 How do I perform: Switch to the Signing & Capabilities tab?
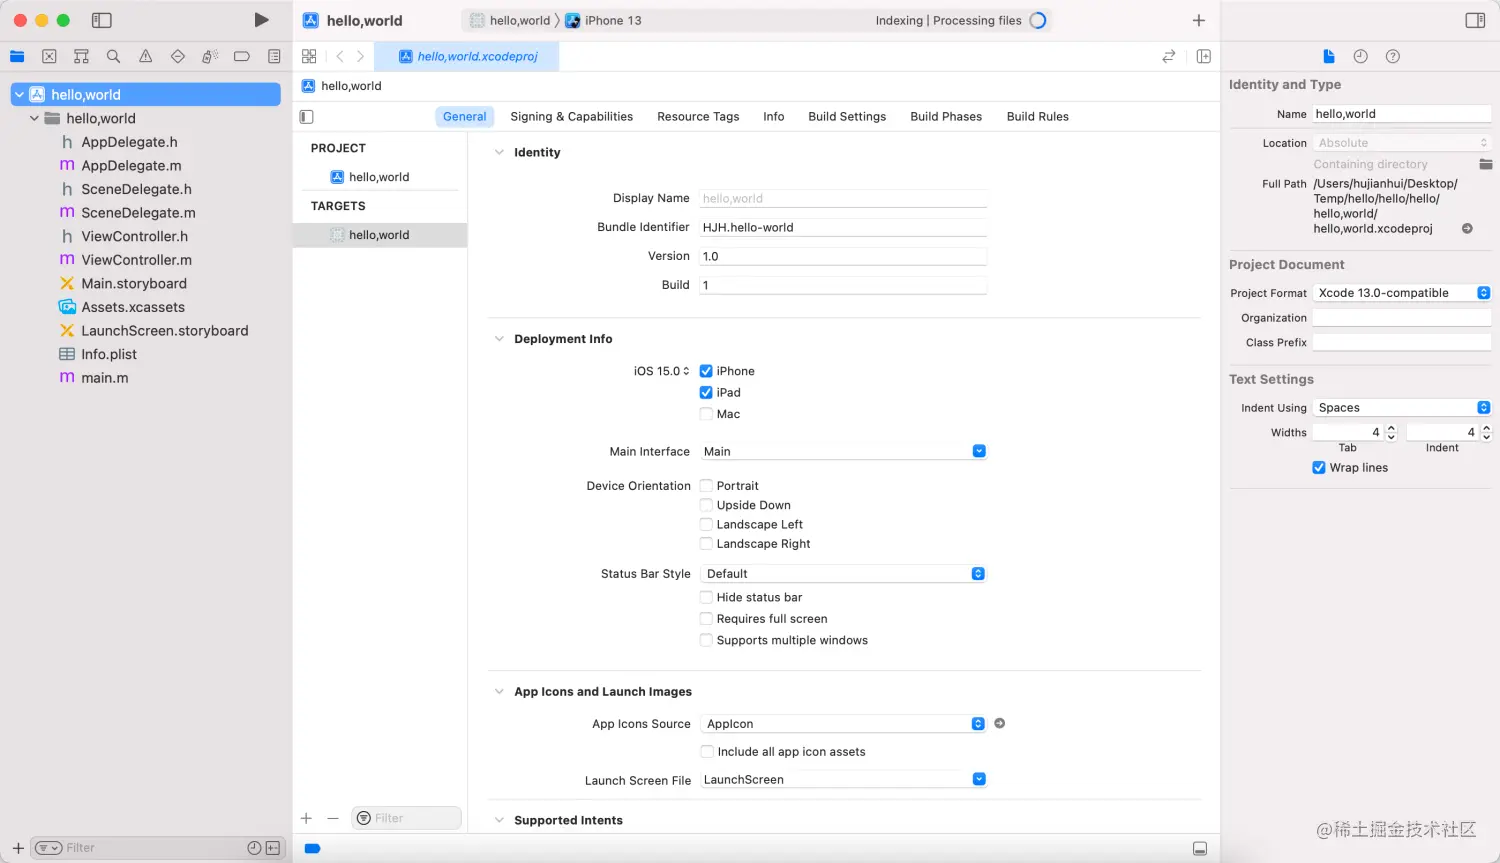click(571, 116)
